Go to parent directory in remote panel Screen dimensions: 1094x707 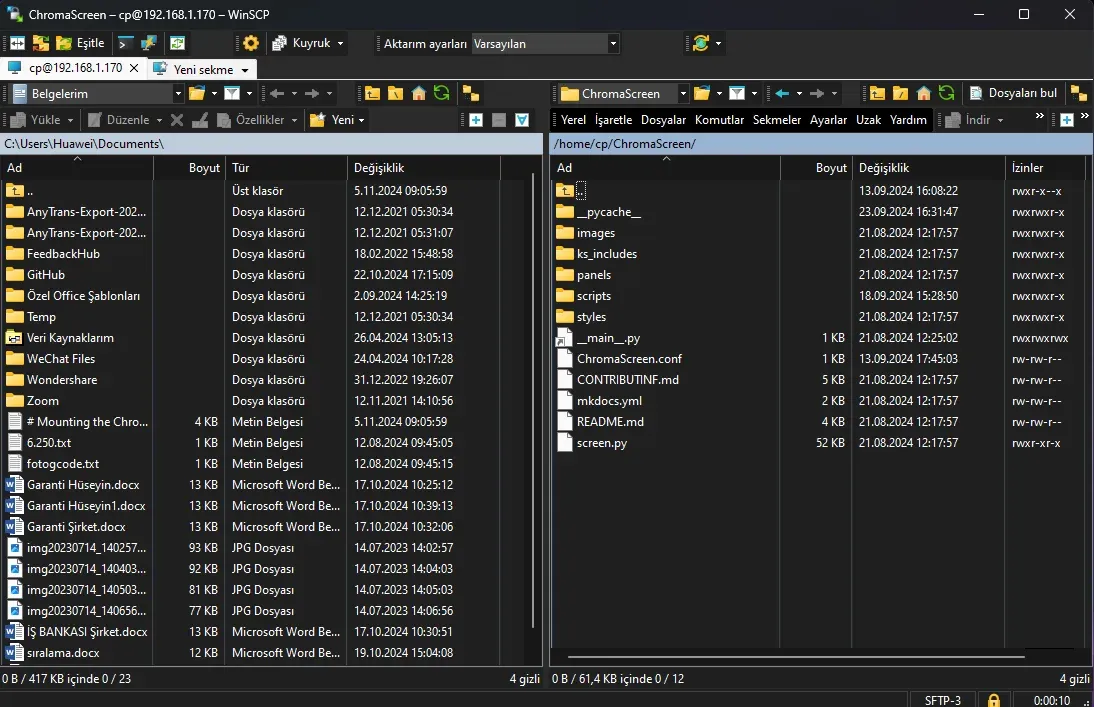pos(878,94)
